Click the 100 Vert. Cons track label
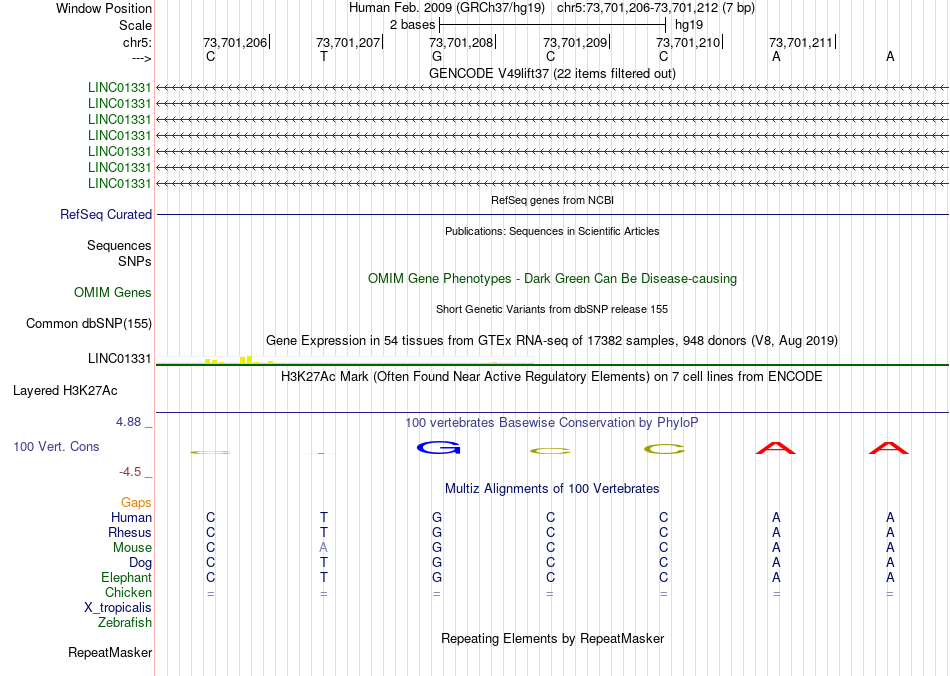 [x=56, y=446]
